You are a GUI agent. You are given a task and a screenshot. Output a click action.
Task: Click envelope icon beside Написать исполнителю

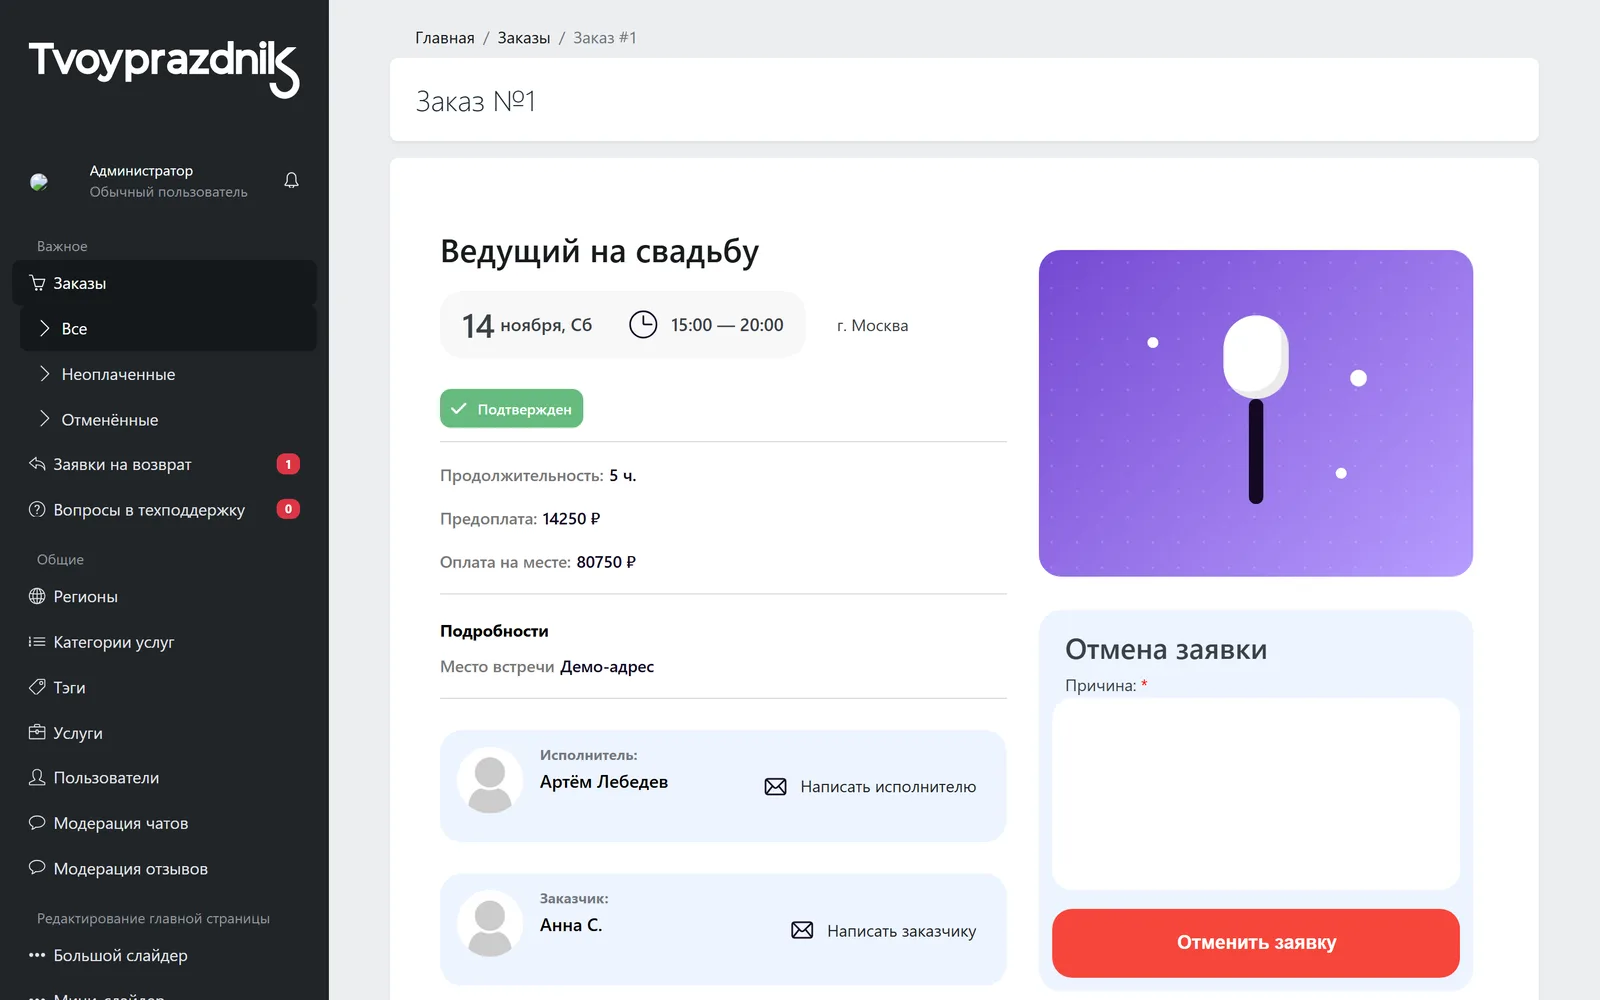click(775, 787)
